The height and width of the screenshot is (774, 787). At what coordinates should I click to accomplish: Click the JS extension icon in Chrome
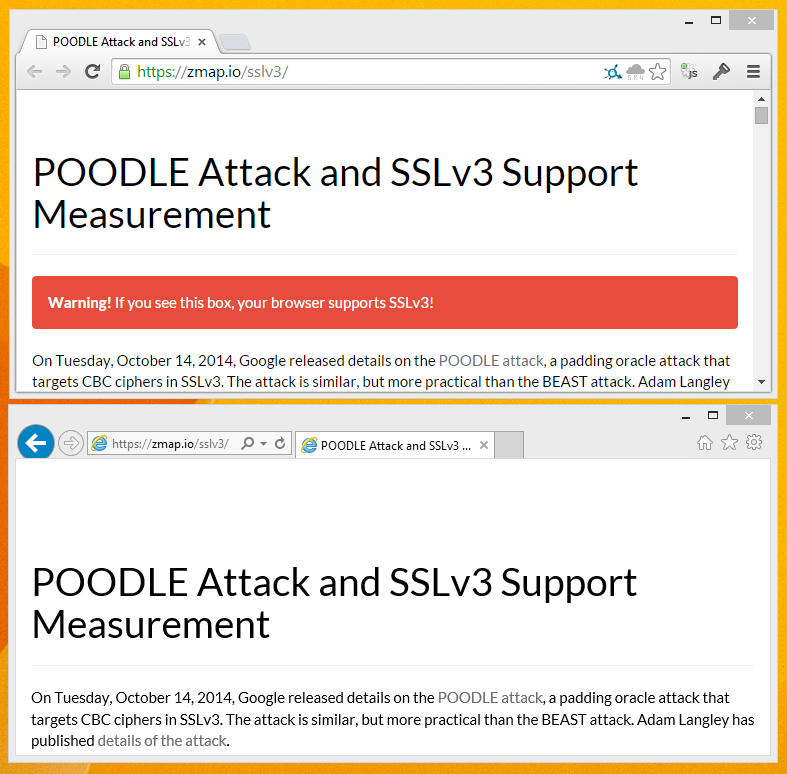coord(689,71)
